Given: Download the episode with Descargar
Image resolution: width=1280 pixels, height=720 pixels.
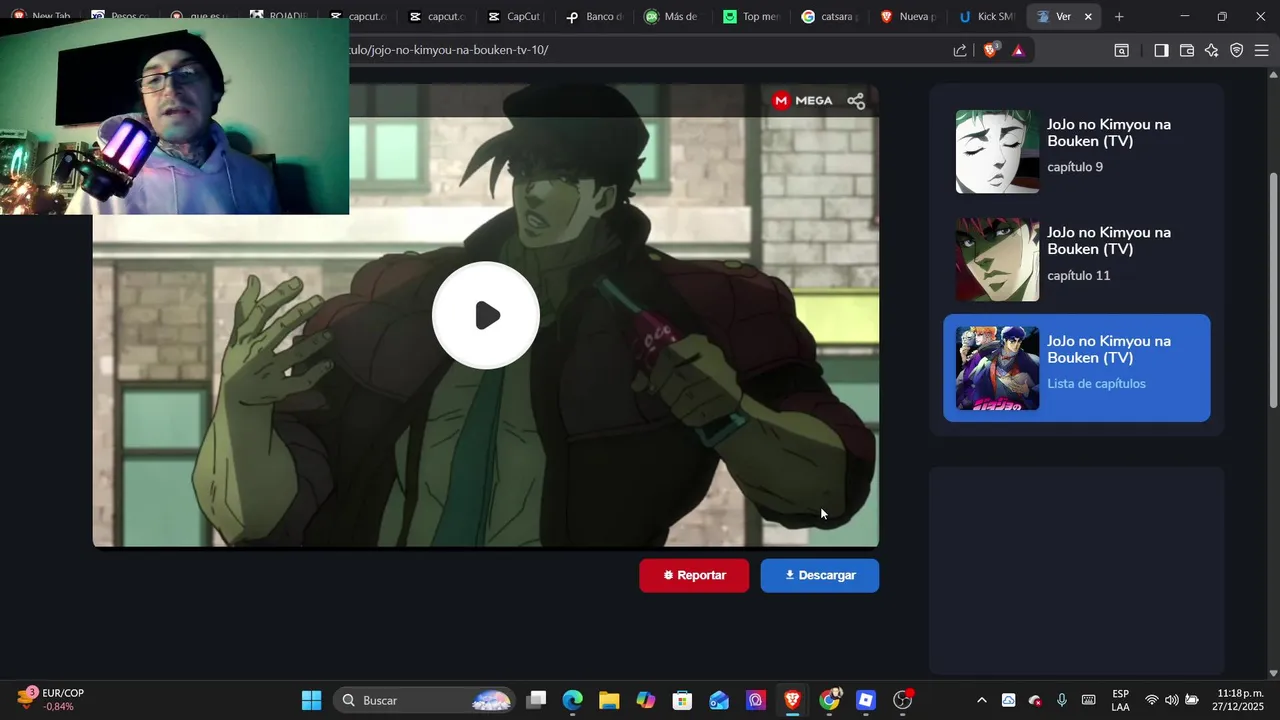Looking at the screenshot, I should click(x=820, y=575).
